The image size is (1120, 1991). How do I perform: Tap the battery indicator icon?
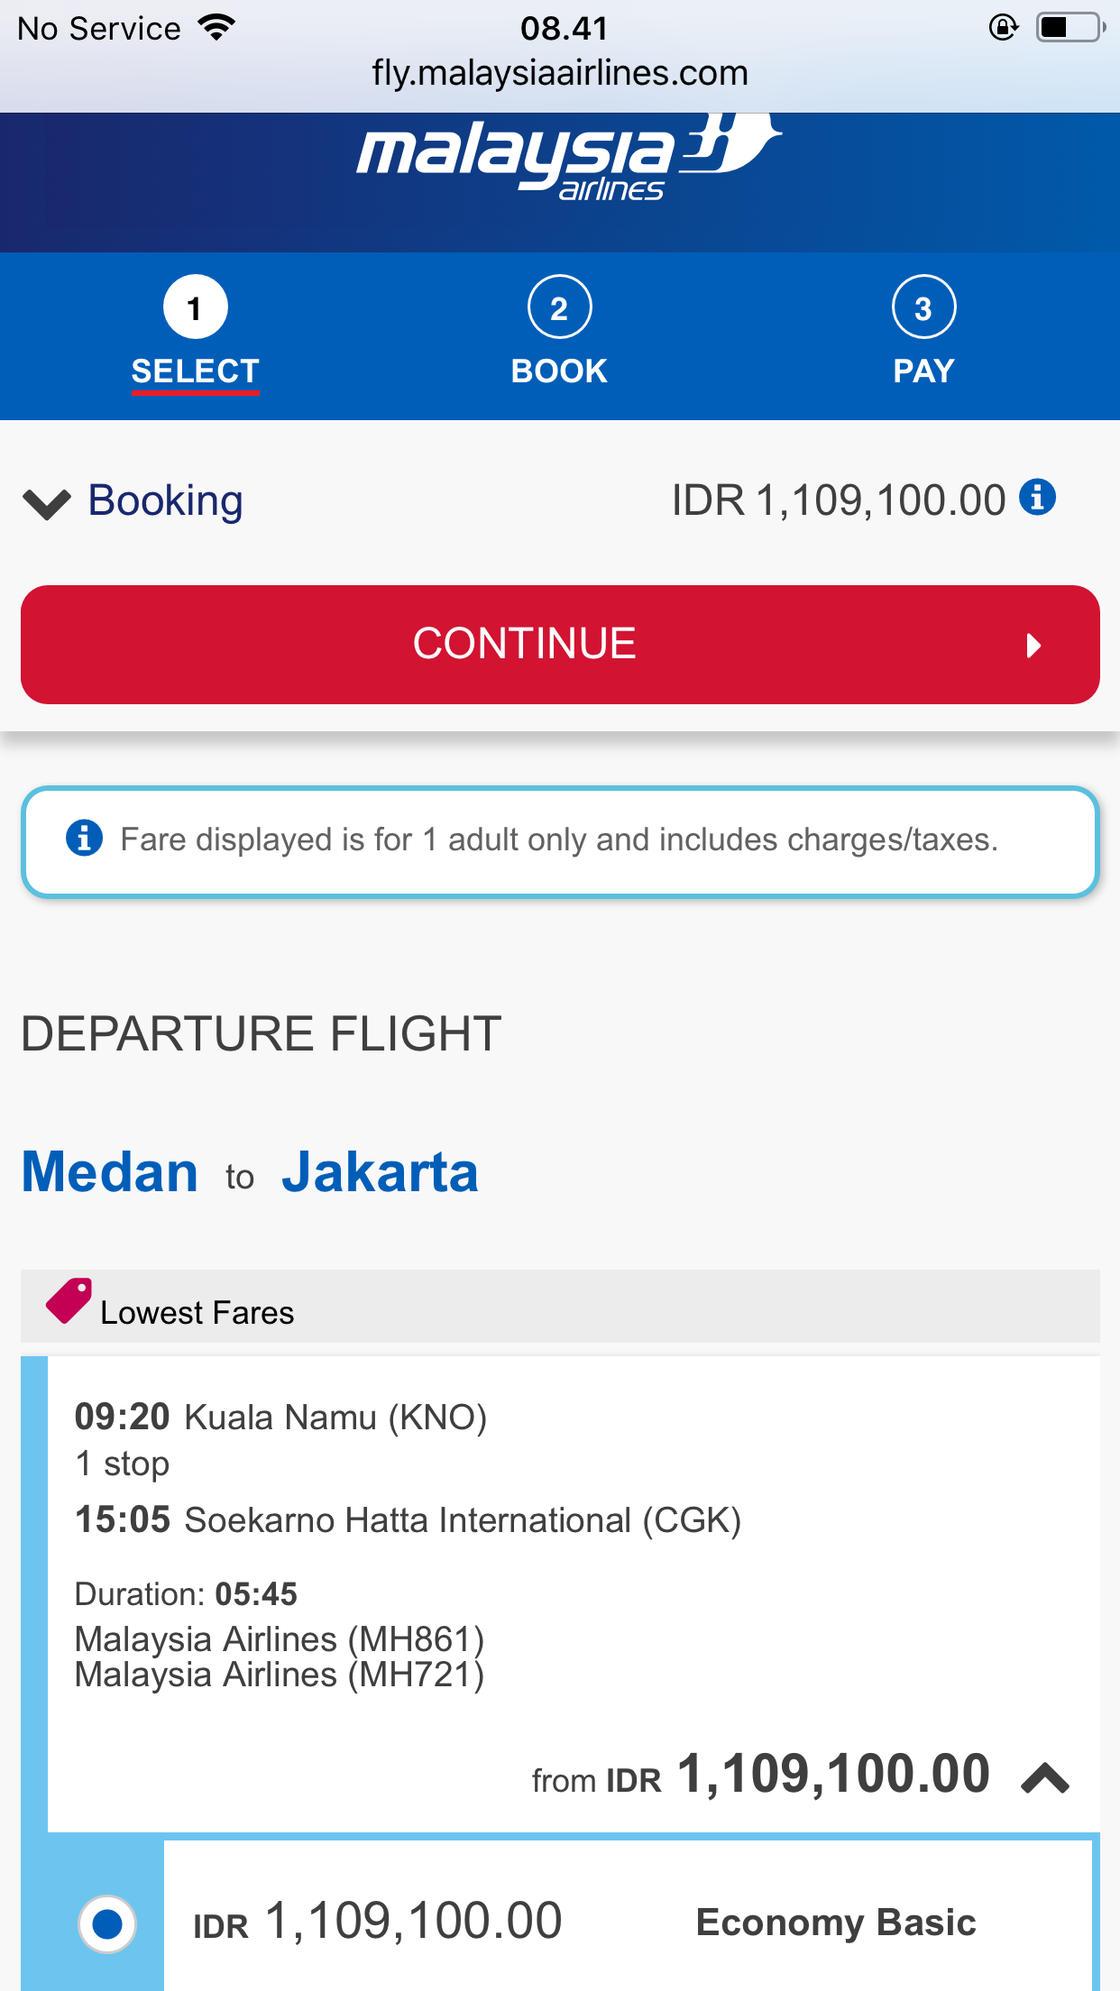[1071, 27]
